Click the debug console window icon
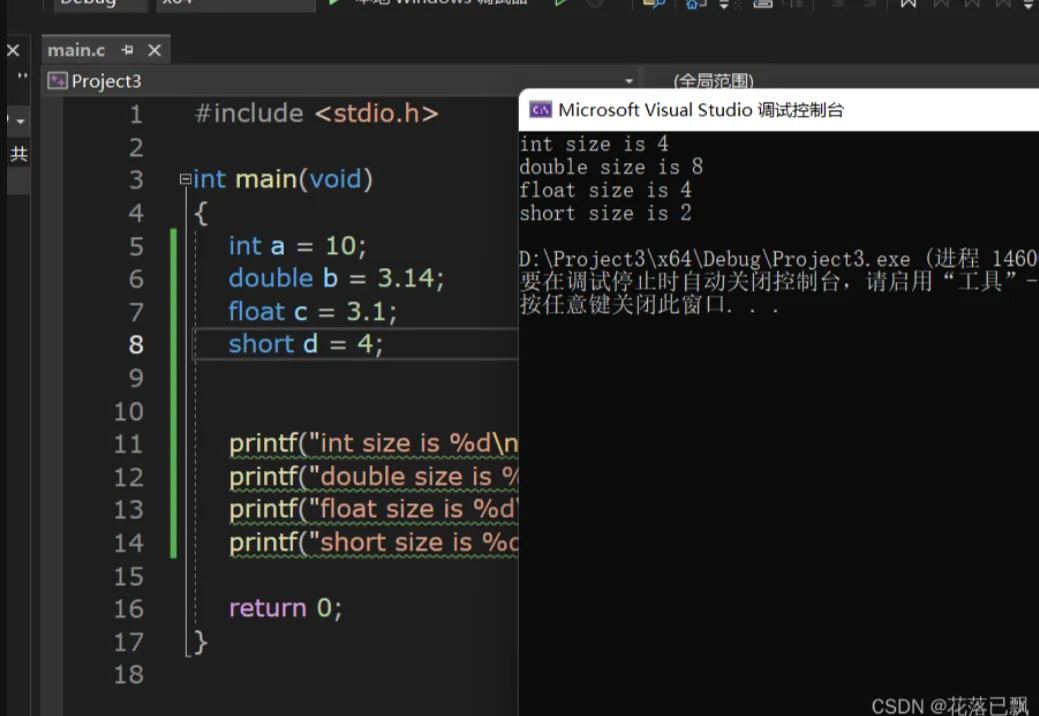This screenshot has width=1039, height=716. click(x=540, y=110)
